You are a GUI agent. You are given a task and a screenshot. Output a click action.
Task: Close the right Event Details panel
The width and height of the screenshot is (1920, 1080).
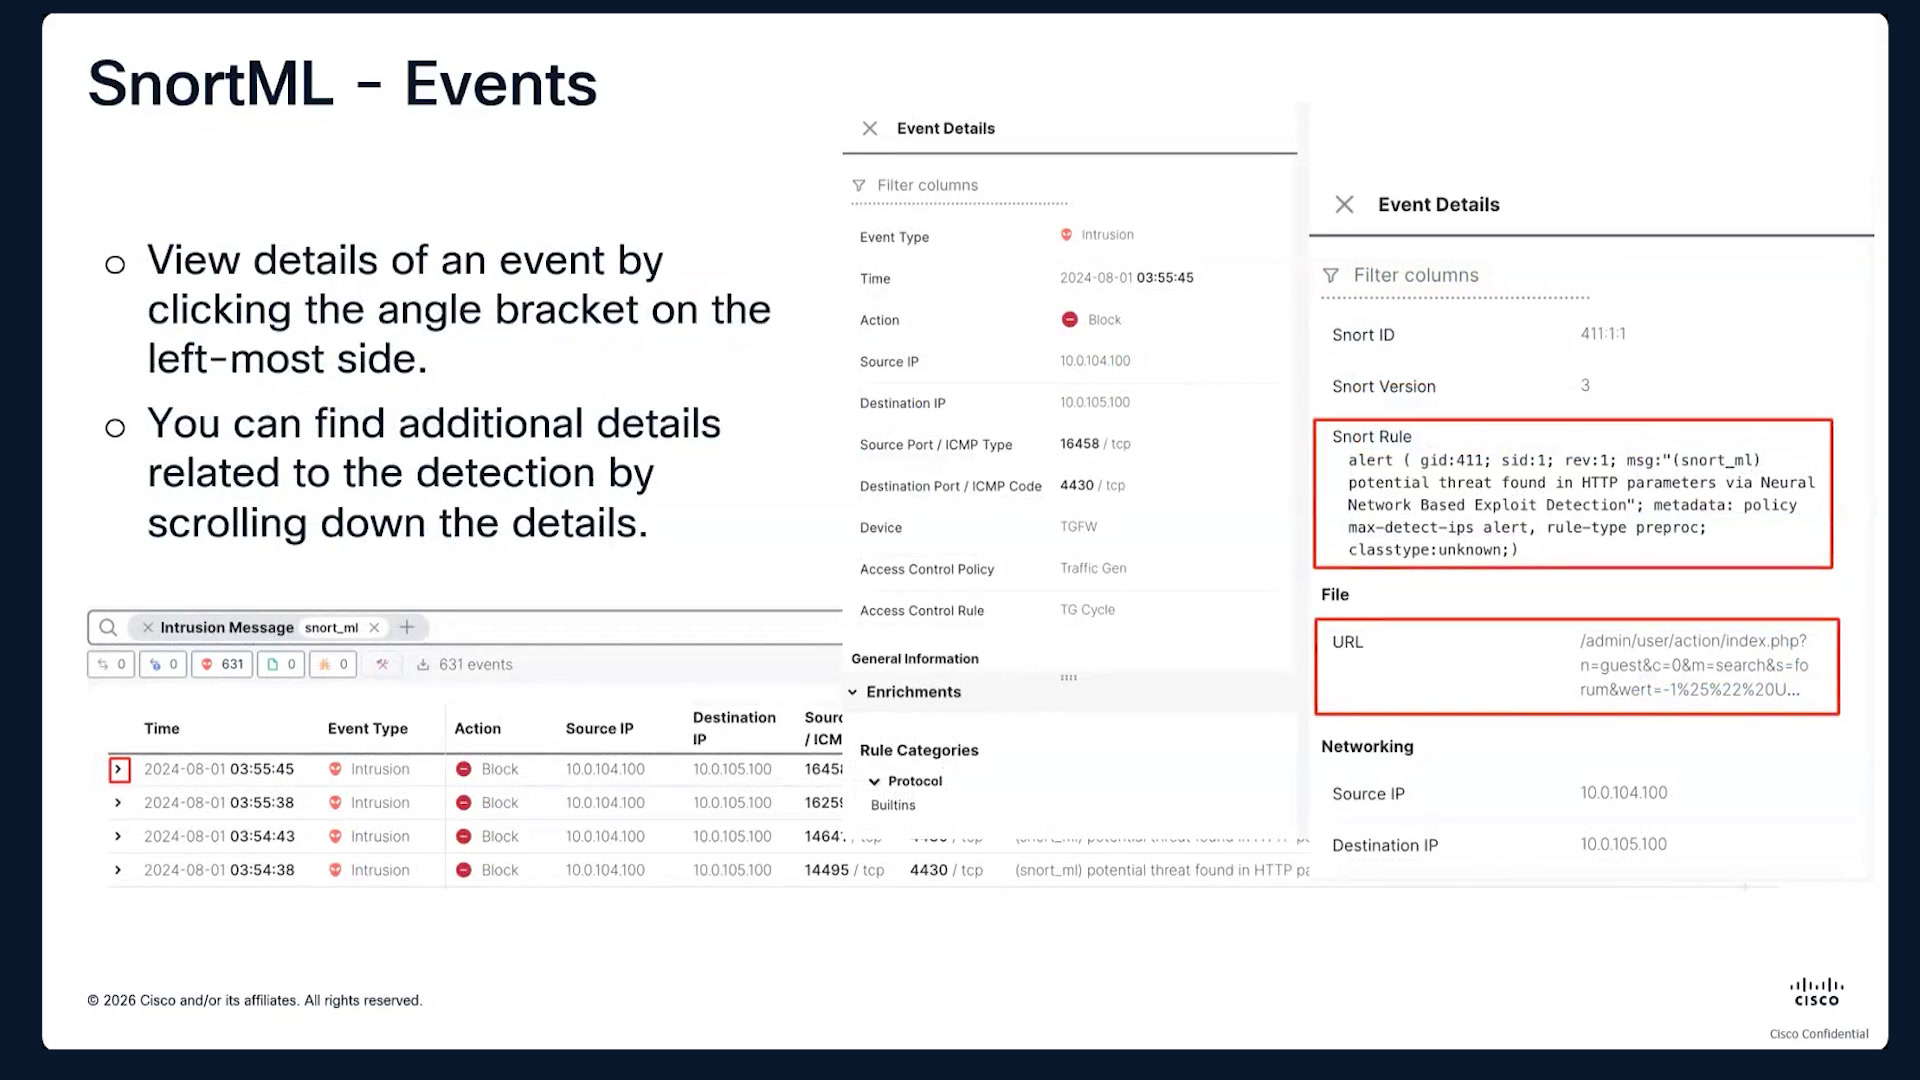pyautogui.click(x=1345, y=205)
